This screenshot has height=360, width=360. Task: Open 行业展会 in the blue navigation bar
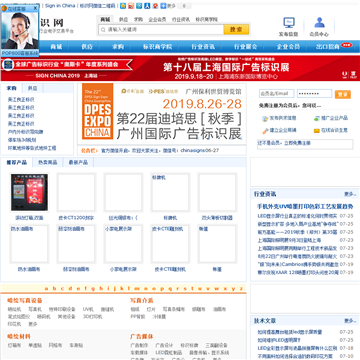coord(246,47)
